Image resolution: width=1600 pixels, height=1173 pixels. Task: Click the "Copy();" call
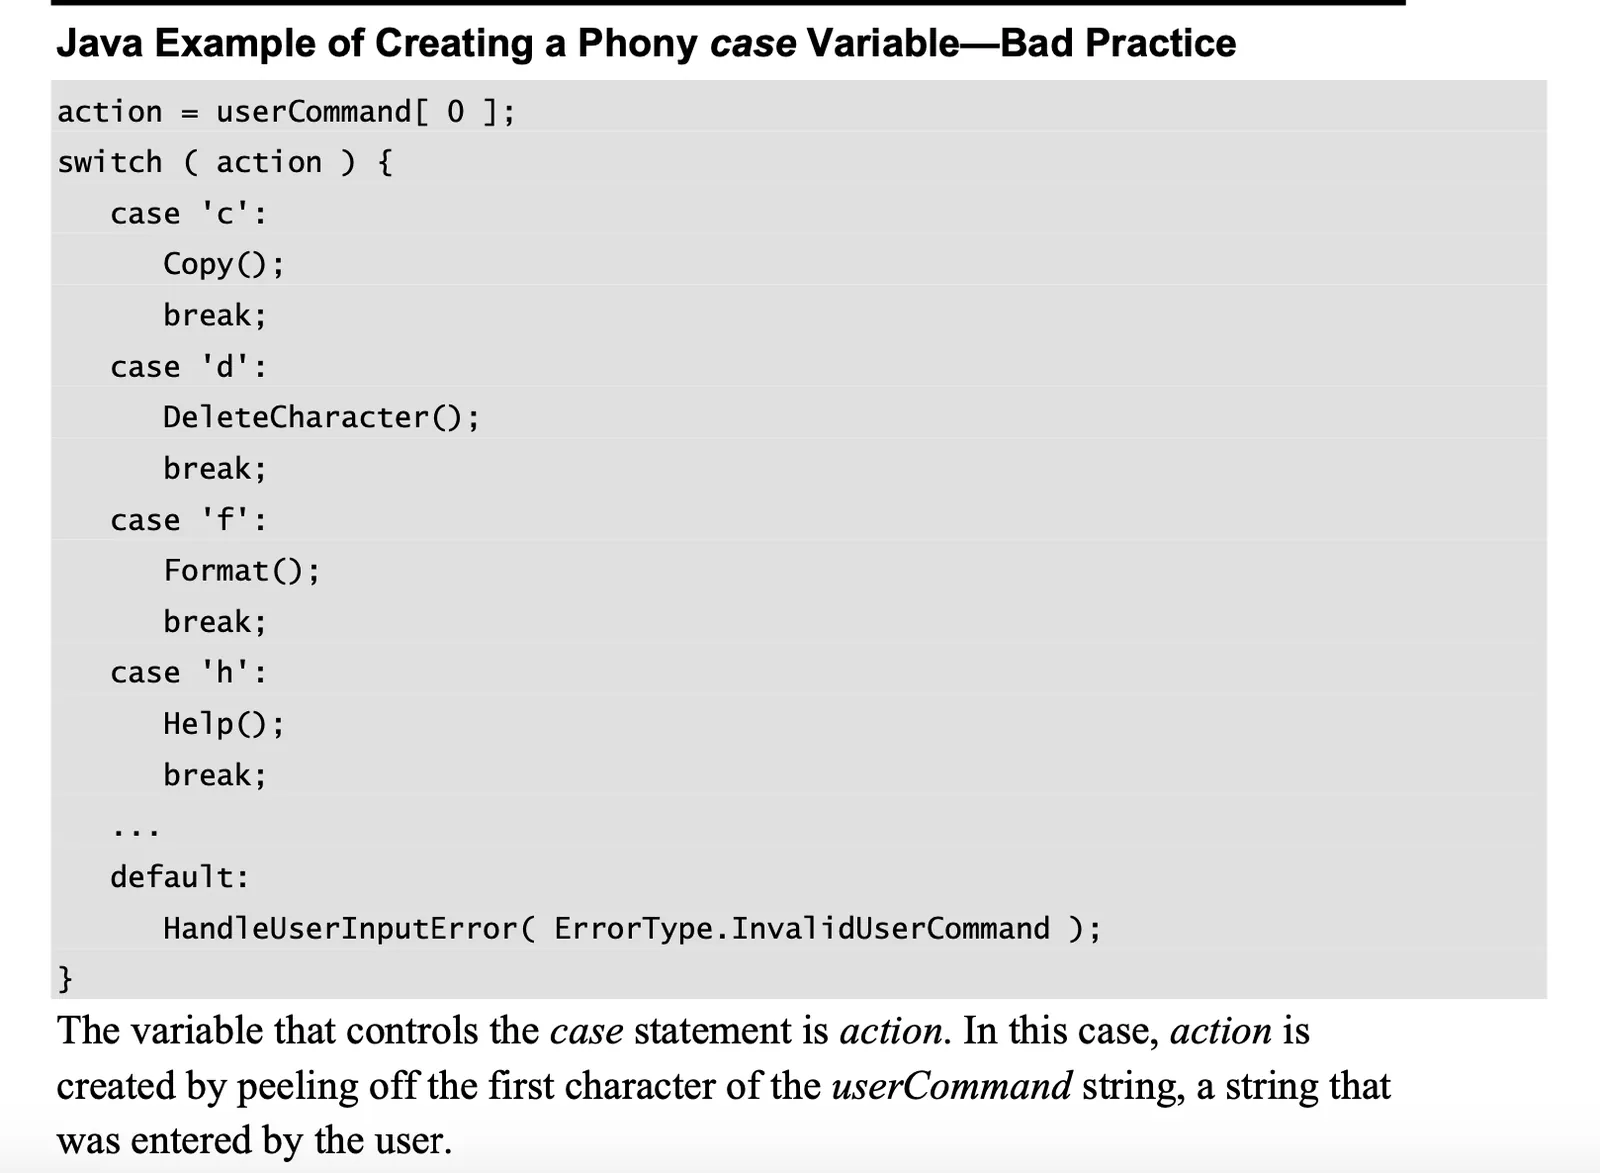pos(224,264)
